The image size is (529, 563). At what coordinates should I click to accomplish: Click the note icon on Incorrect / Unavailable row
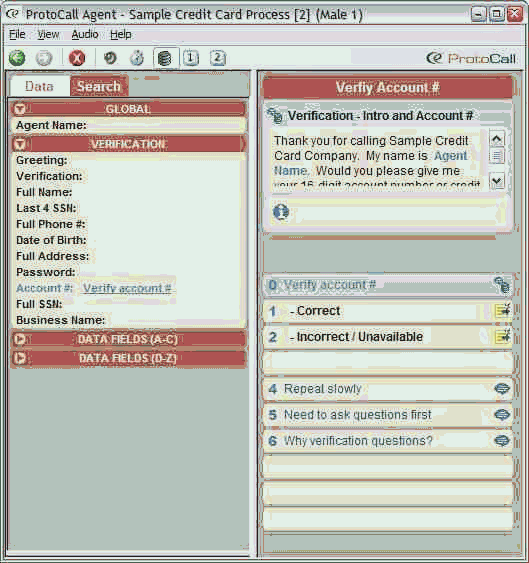tap(502, 337)
